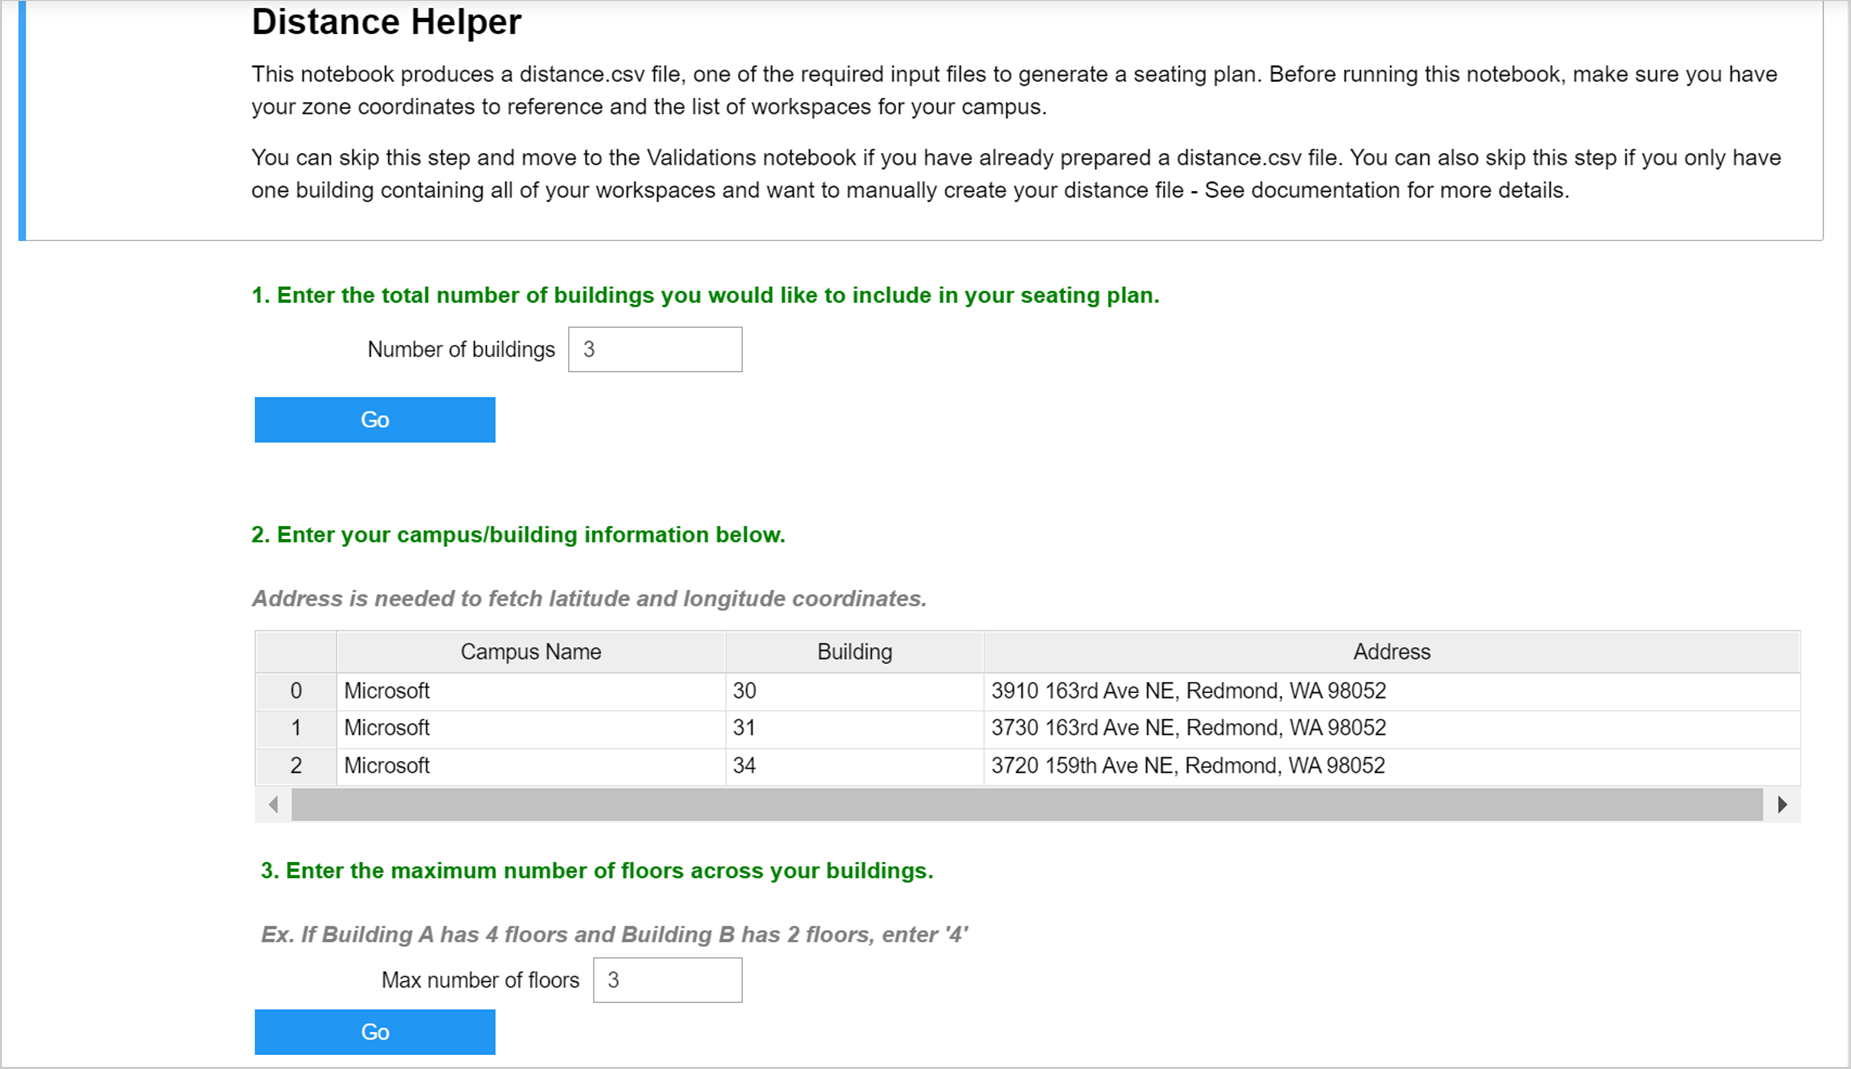Click the step 1 heading about total buildings
Image resolution: width=1851 pixels, height=1069 pixels.
point(705,295)
